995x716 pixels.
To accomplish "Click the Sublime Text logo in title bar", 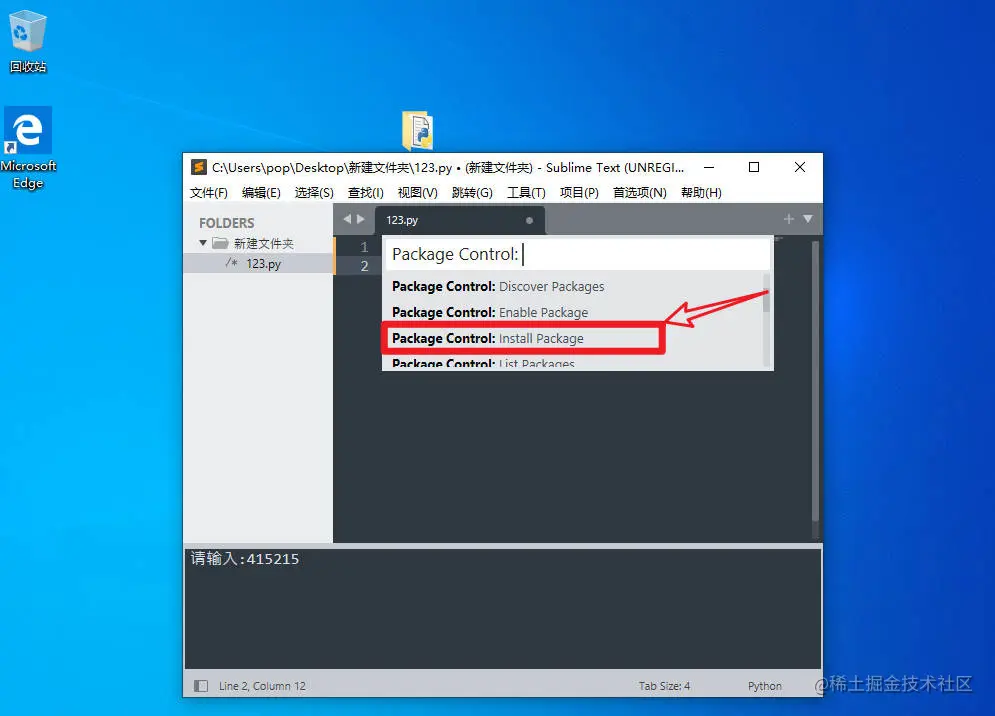I will pos(199,167).
